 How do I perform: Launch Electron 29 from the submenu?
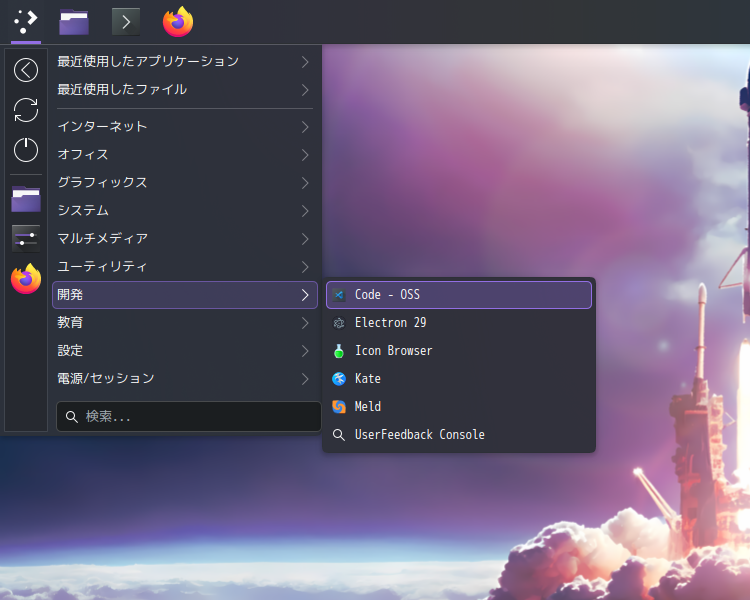pos(459,323)
